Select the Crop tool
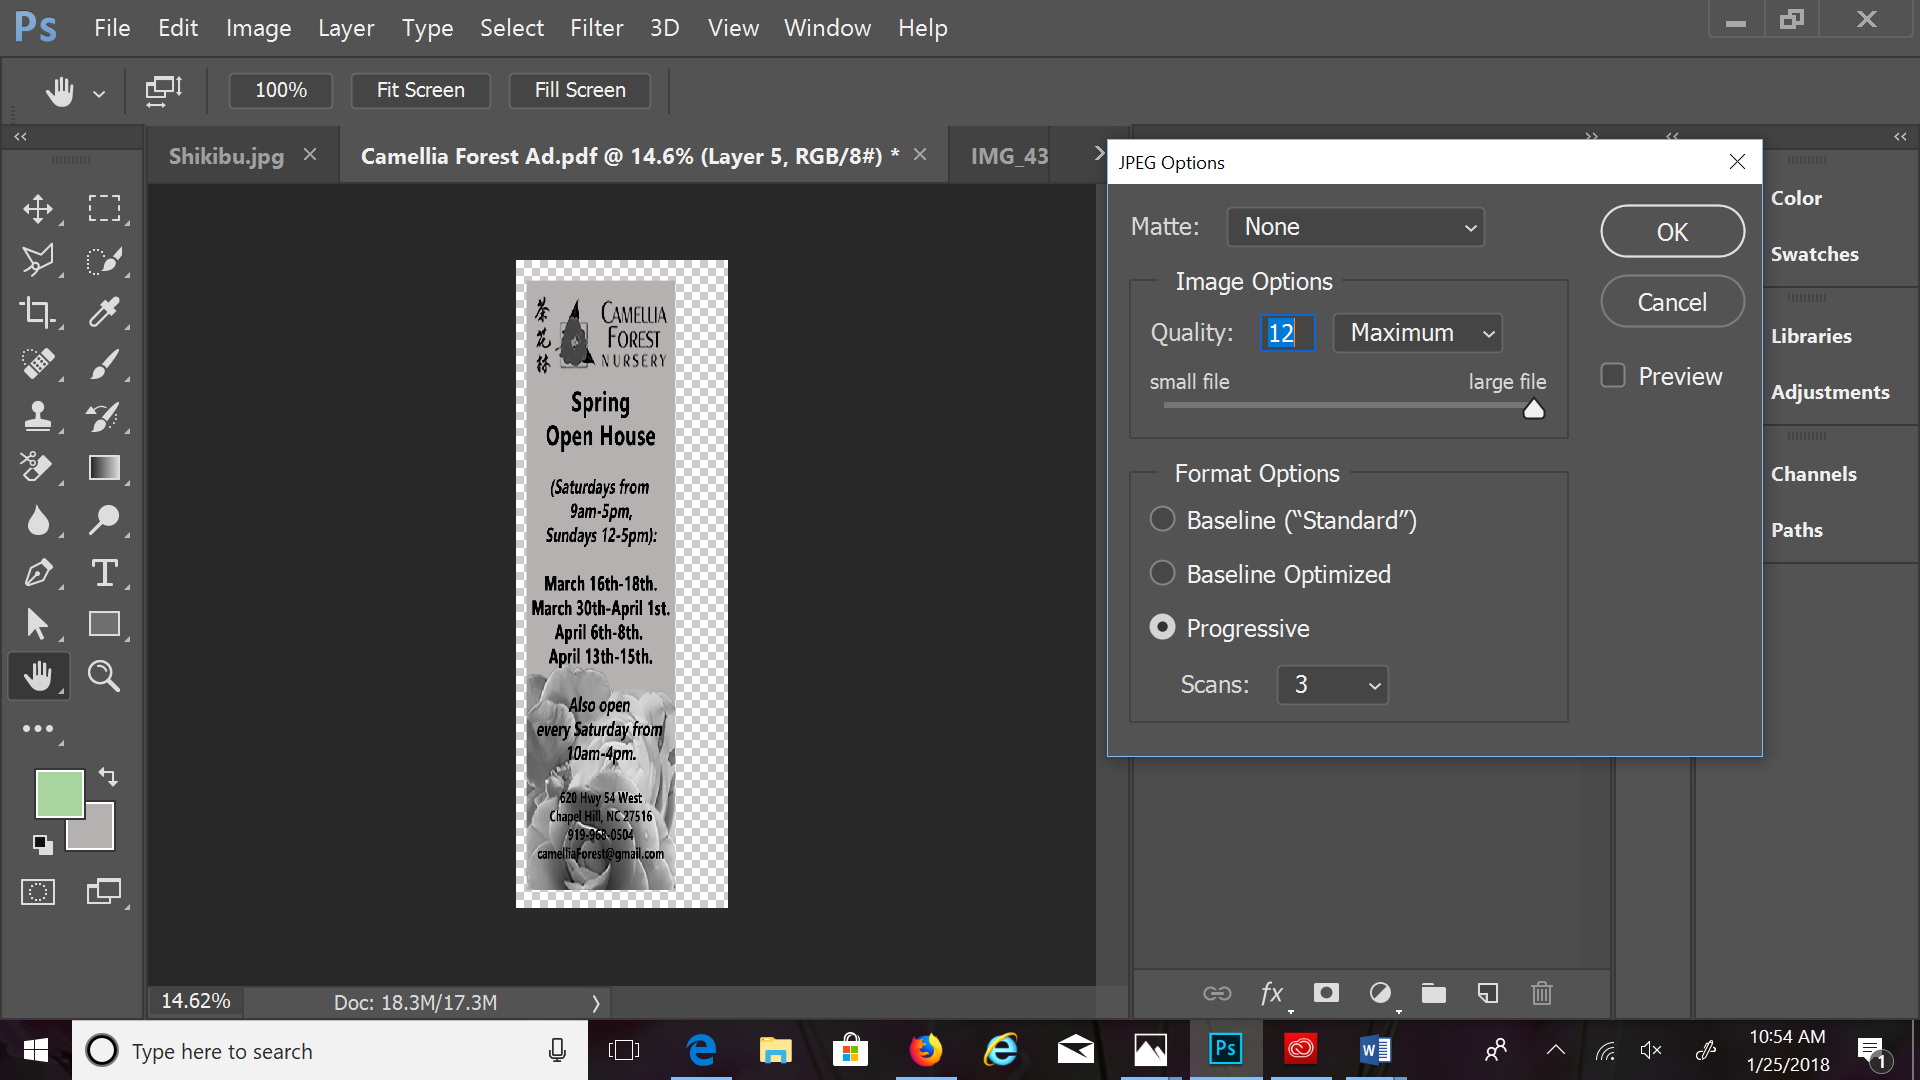 click(x=38, y=313)
